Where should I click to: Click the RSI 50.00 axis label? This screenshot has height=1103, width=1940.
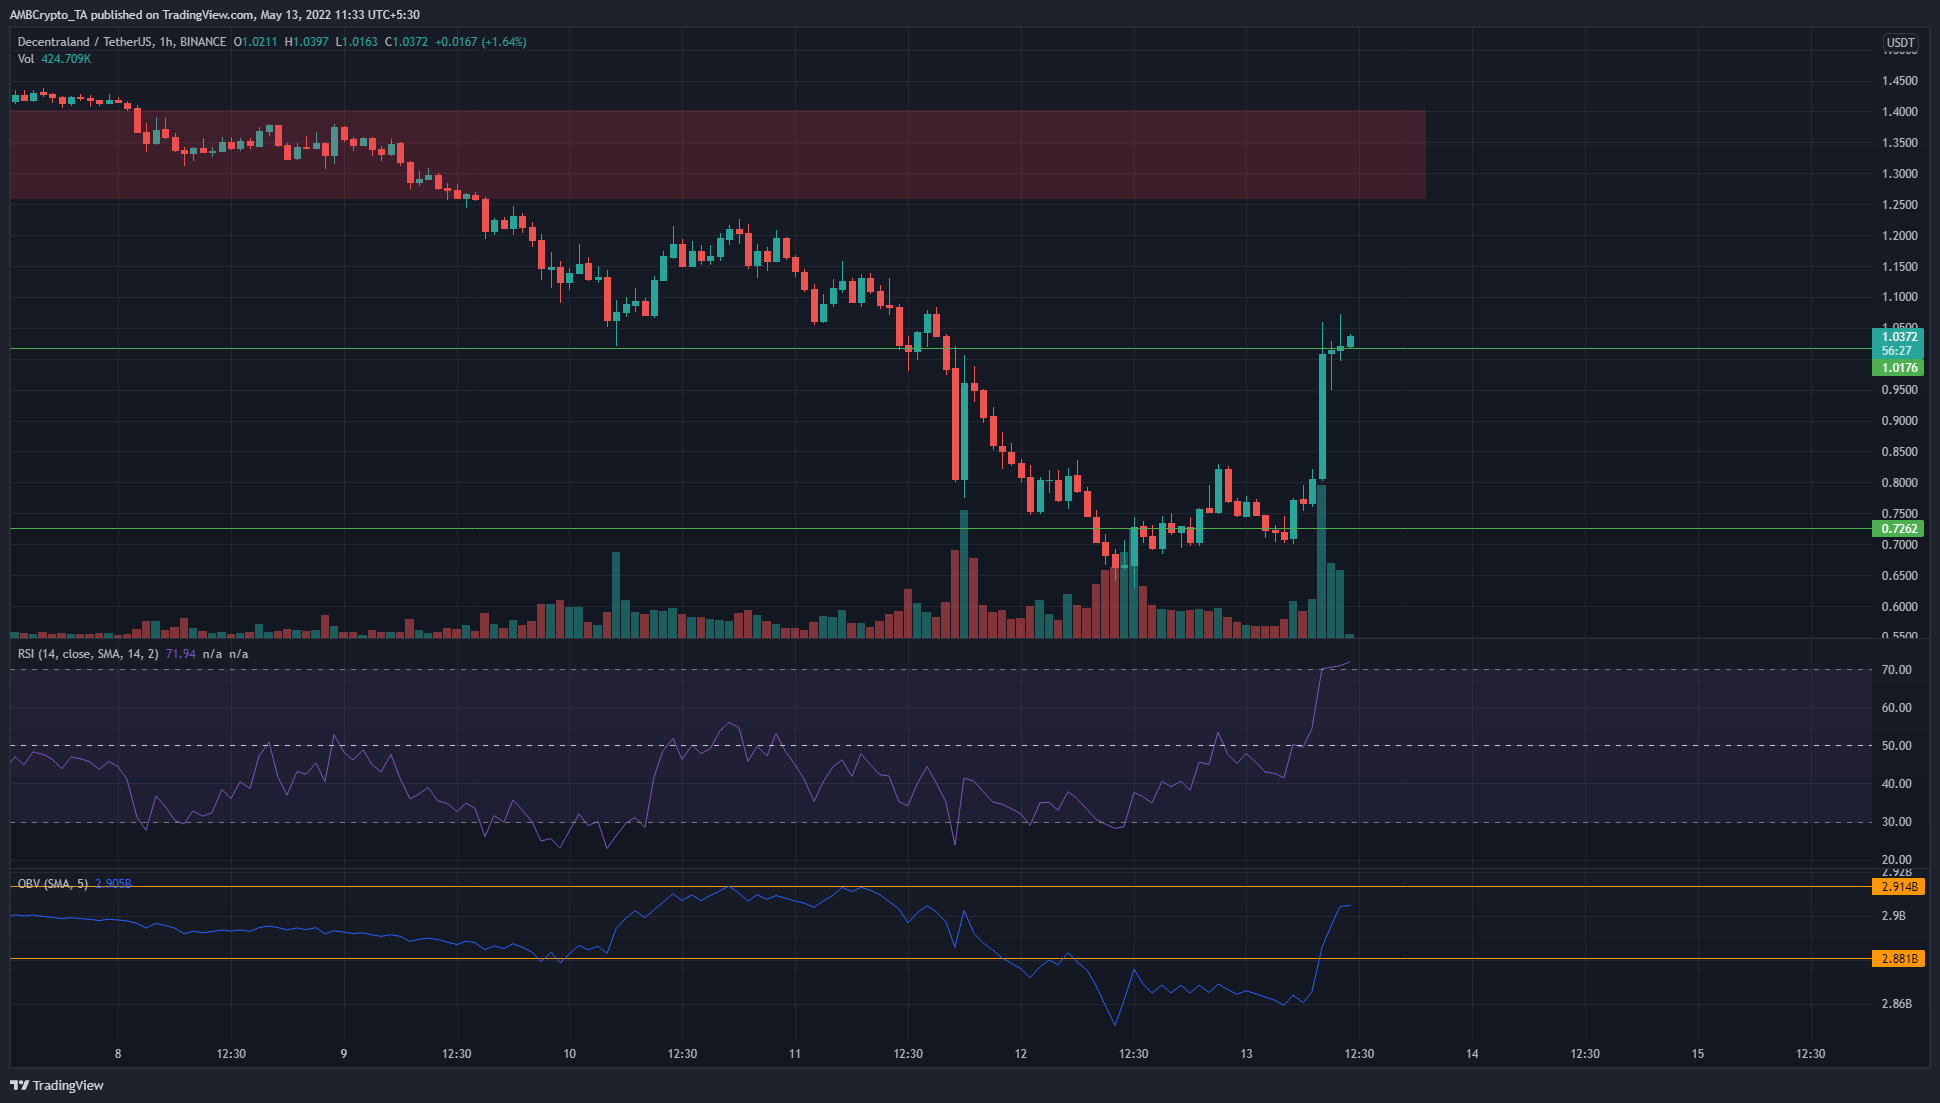coord(1896,746)
